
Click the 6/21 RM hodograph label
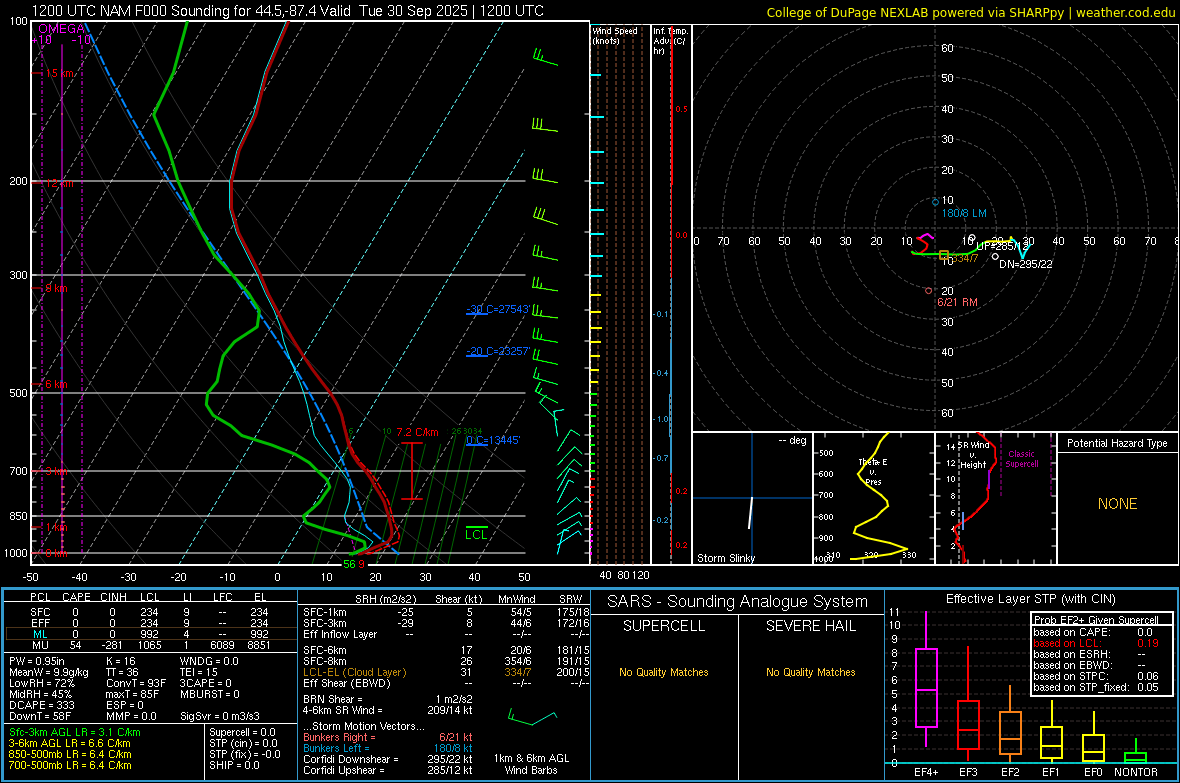(x=957, y=302)
